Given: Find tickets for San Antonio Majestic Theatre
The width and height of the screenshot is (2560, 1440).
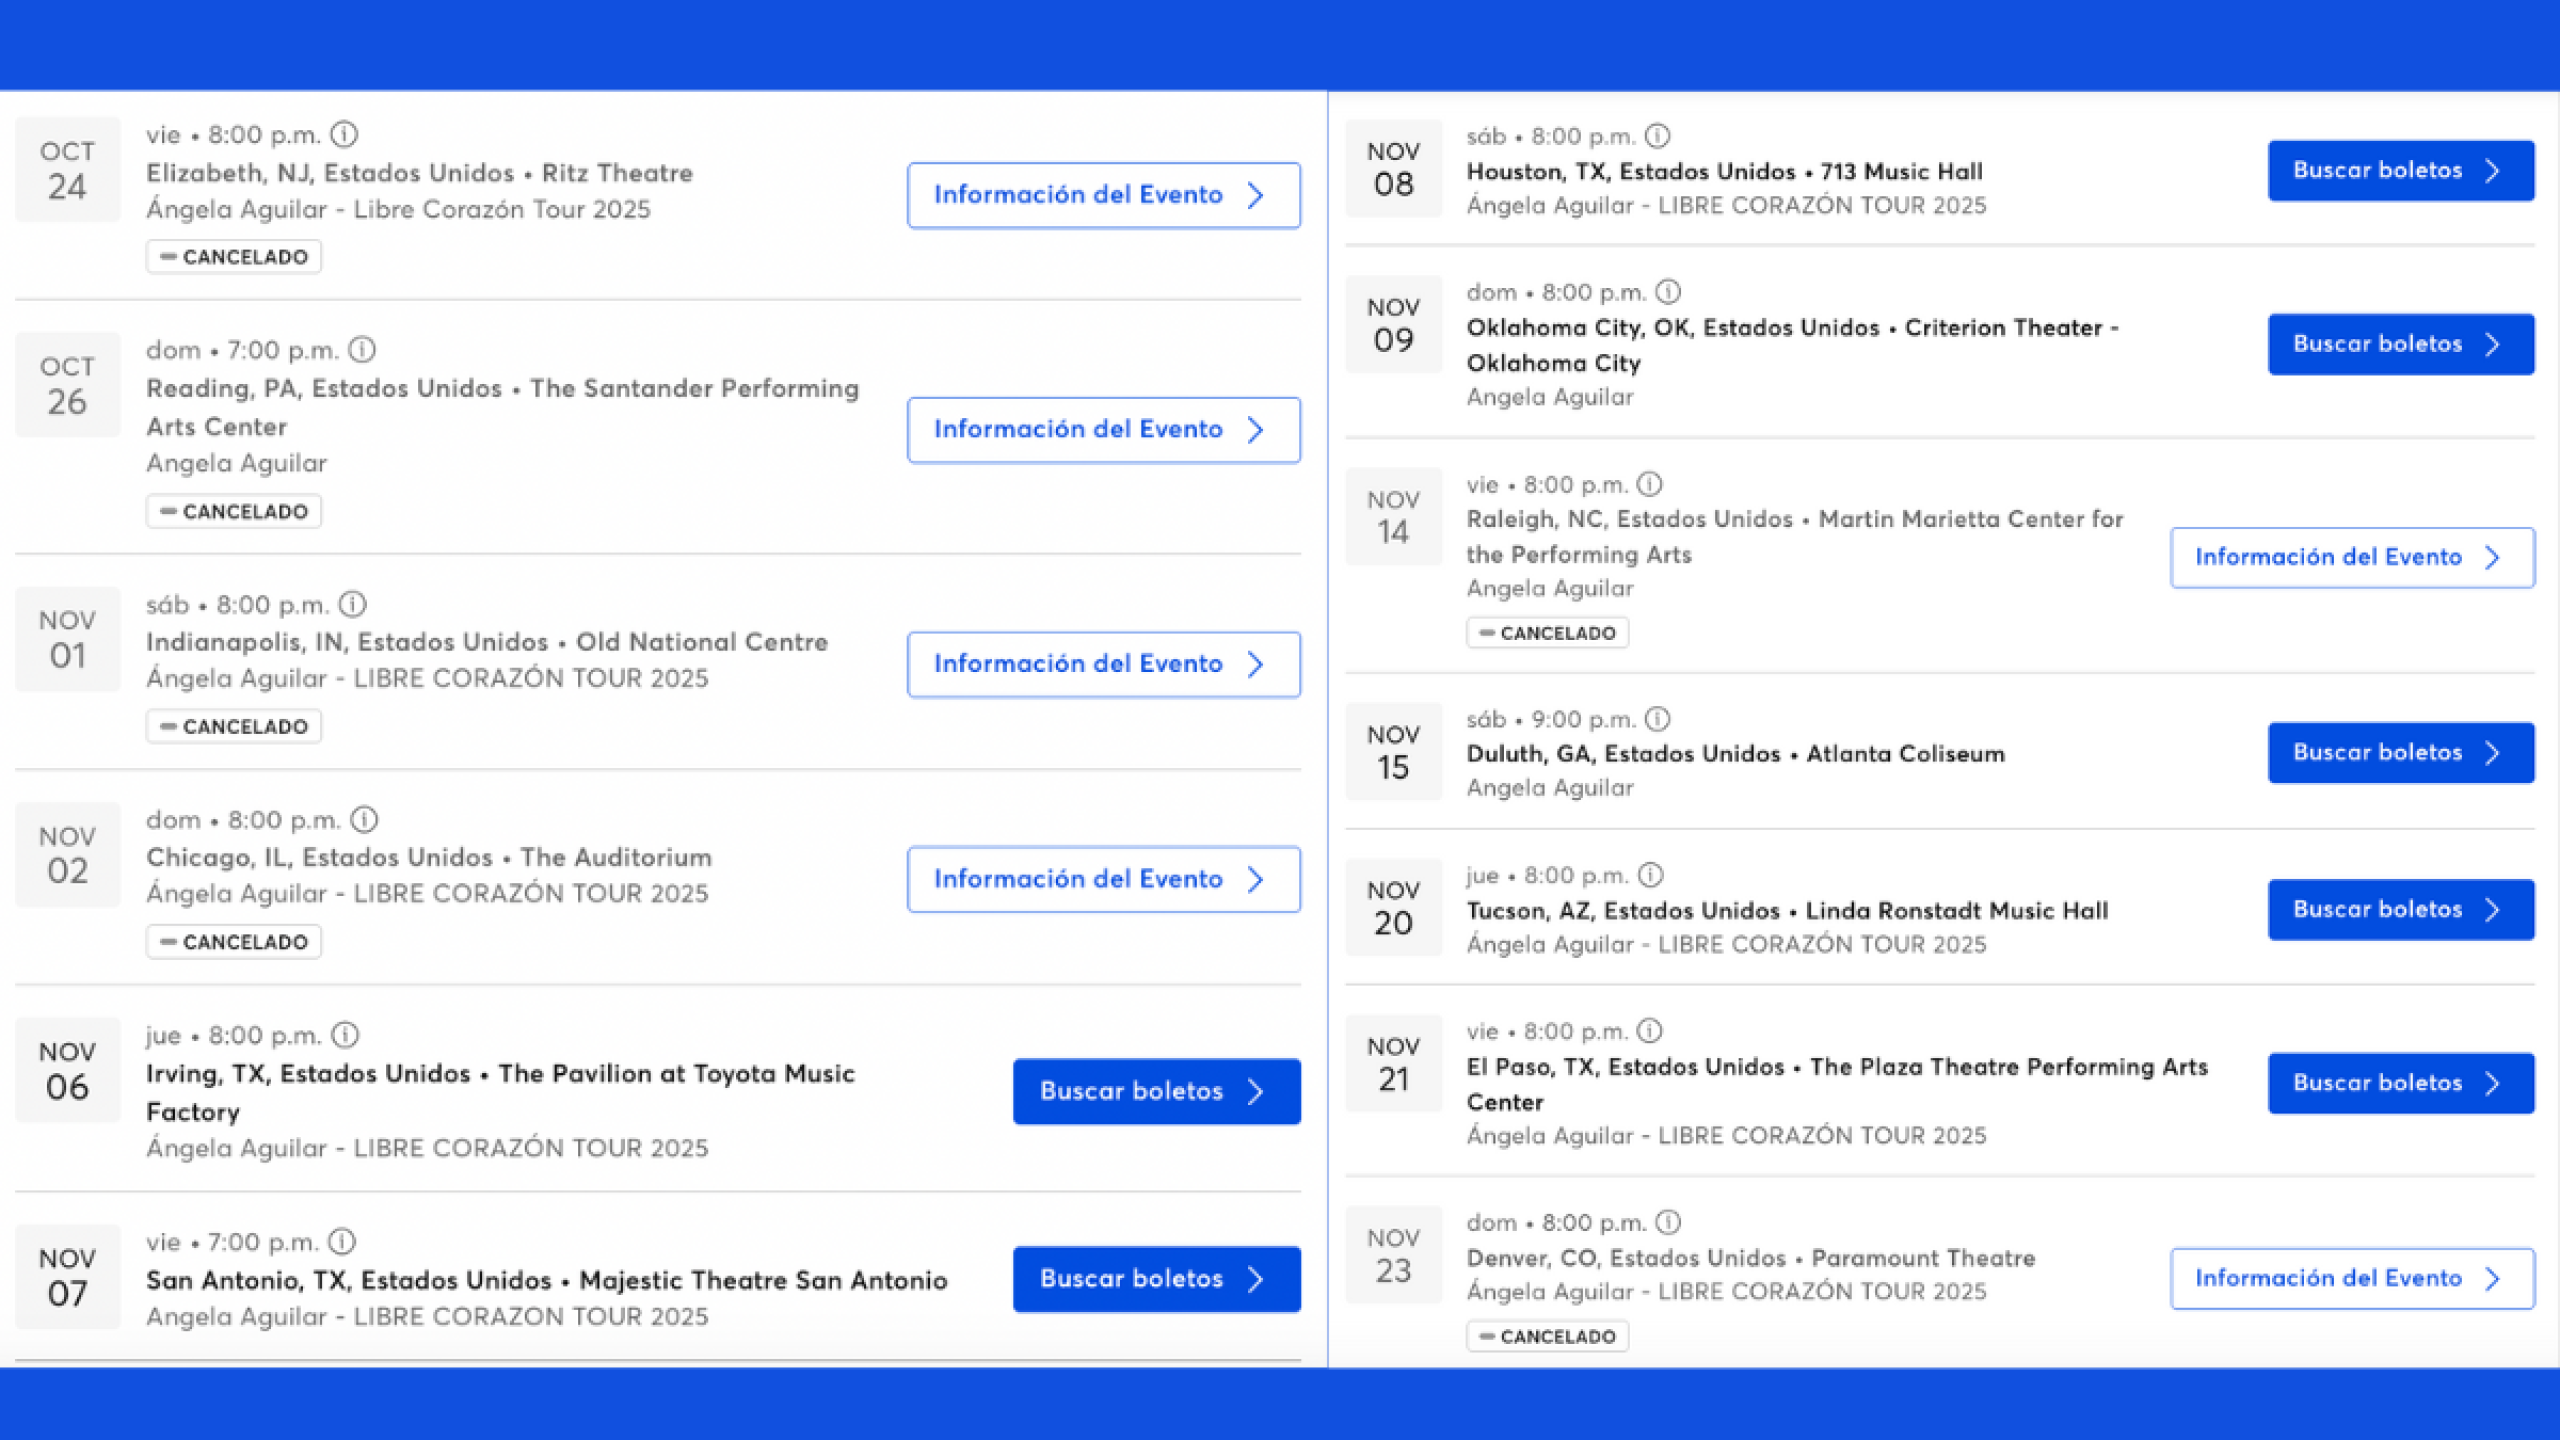Looking at the screenshot, I should (1156, 1278).
